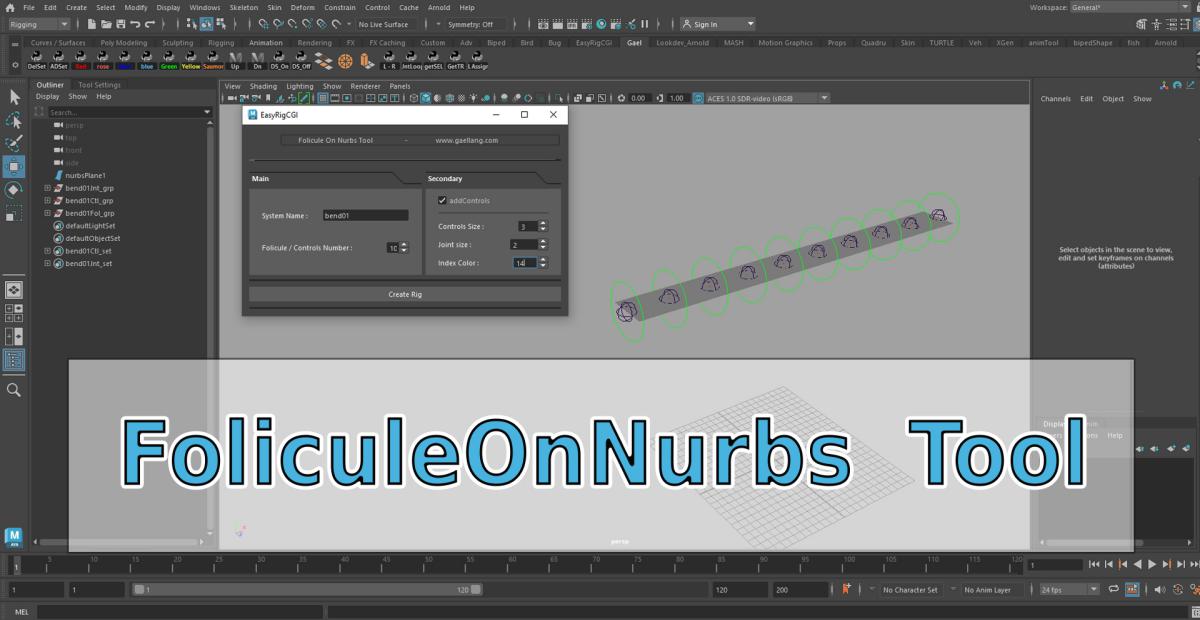
Task: Click the Yellow color shelf icon
Action: pyautogui.click(x=191, y=61)
